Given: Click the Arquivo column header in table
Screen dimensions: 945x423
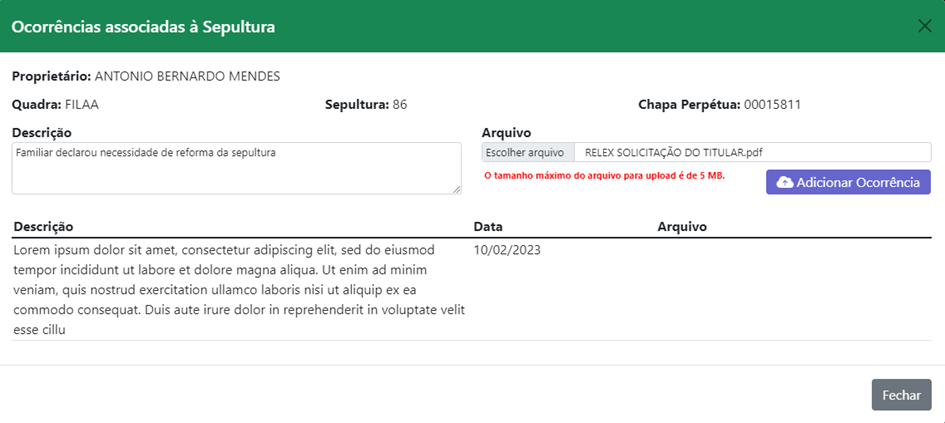Looking at the screenshot, I should tap(682, 227).
